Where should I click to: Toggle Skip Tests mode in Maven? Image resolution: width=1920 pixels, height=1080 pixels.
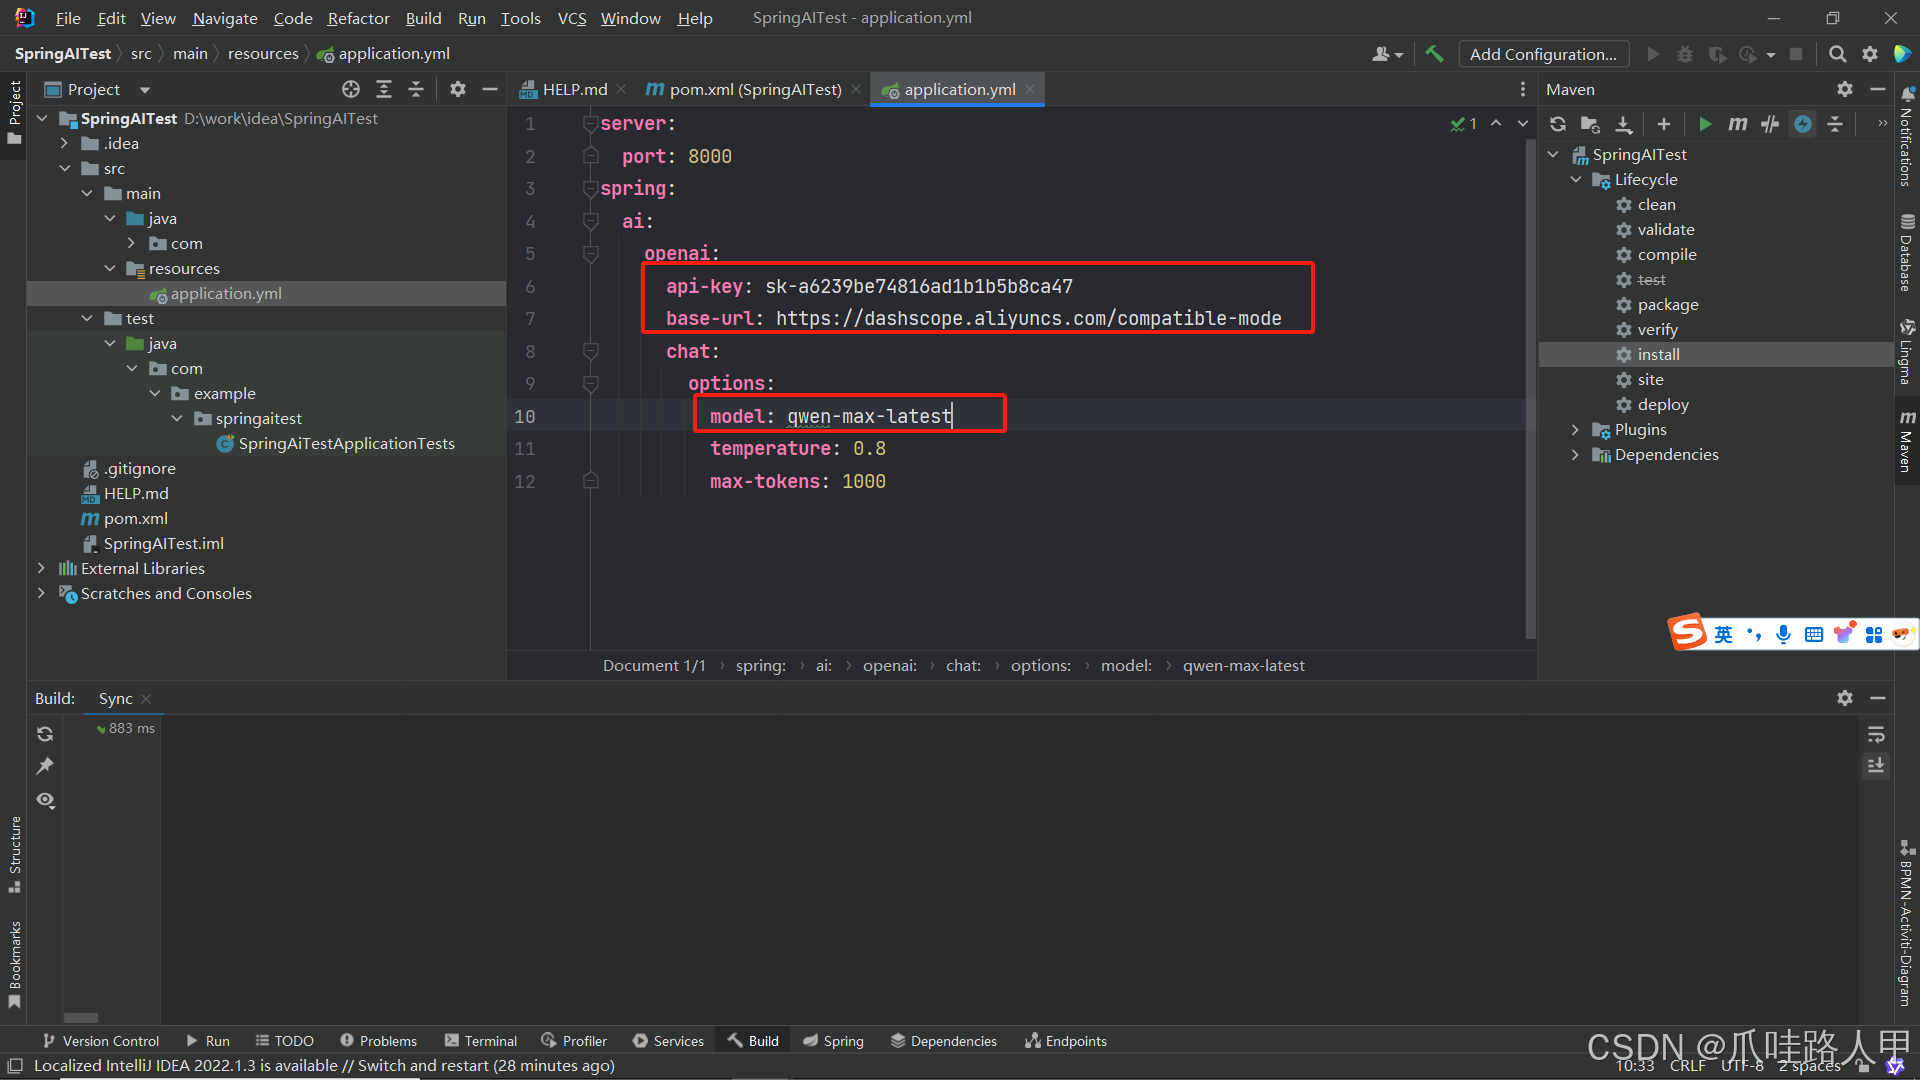[1803, 124]
